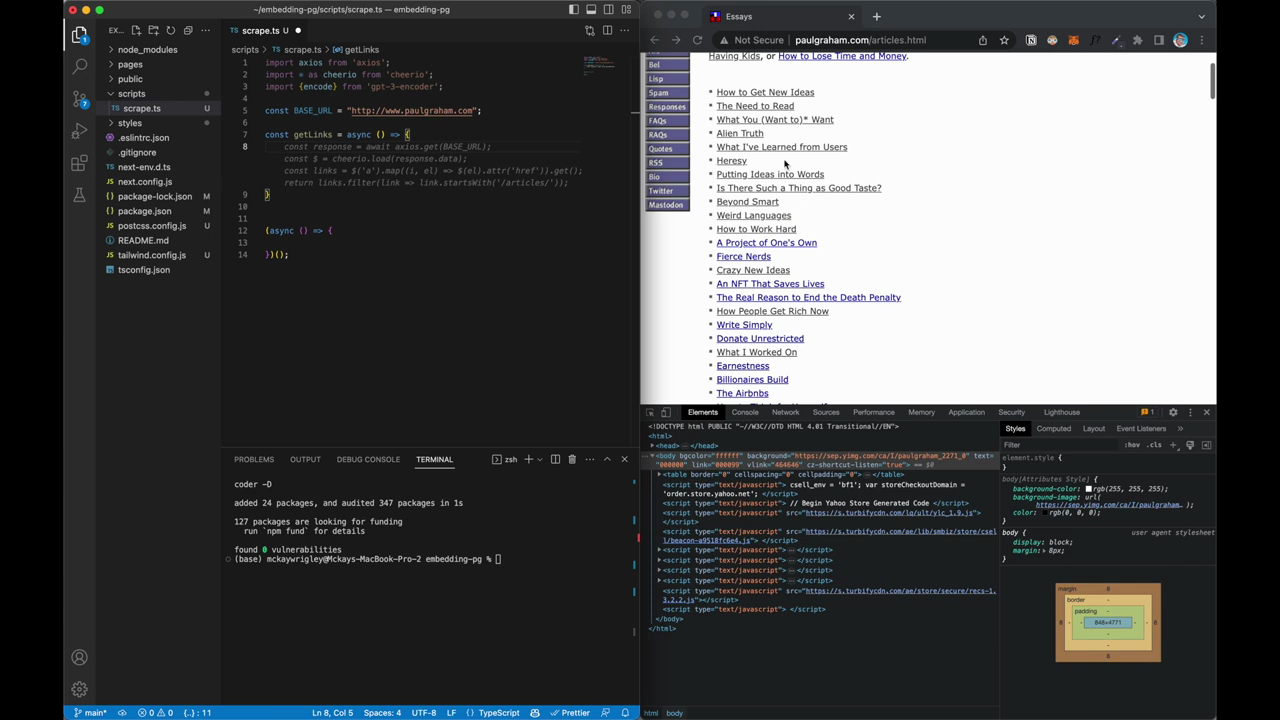Click the Styles Filter input field
Image resolution: width=1280 pixels, height=720 pixels.
(1058, 445)
